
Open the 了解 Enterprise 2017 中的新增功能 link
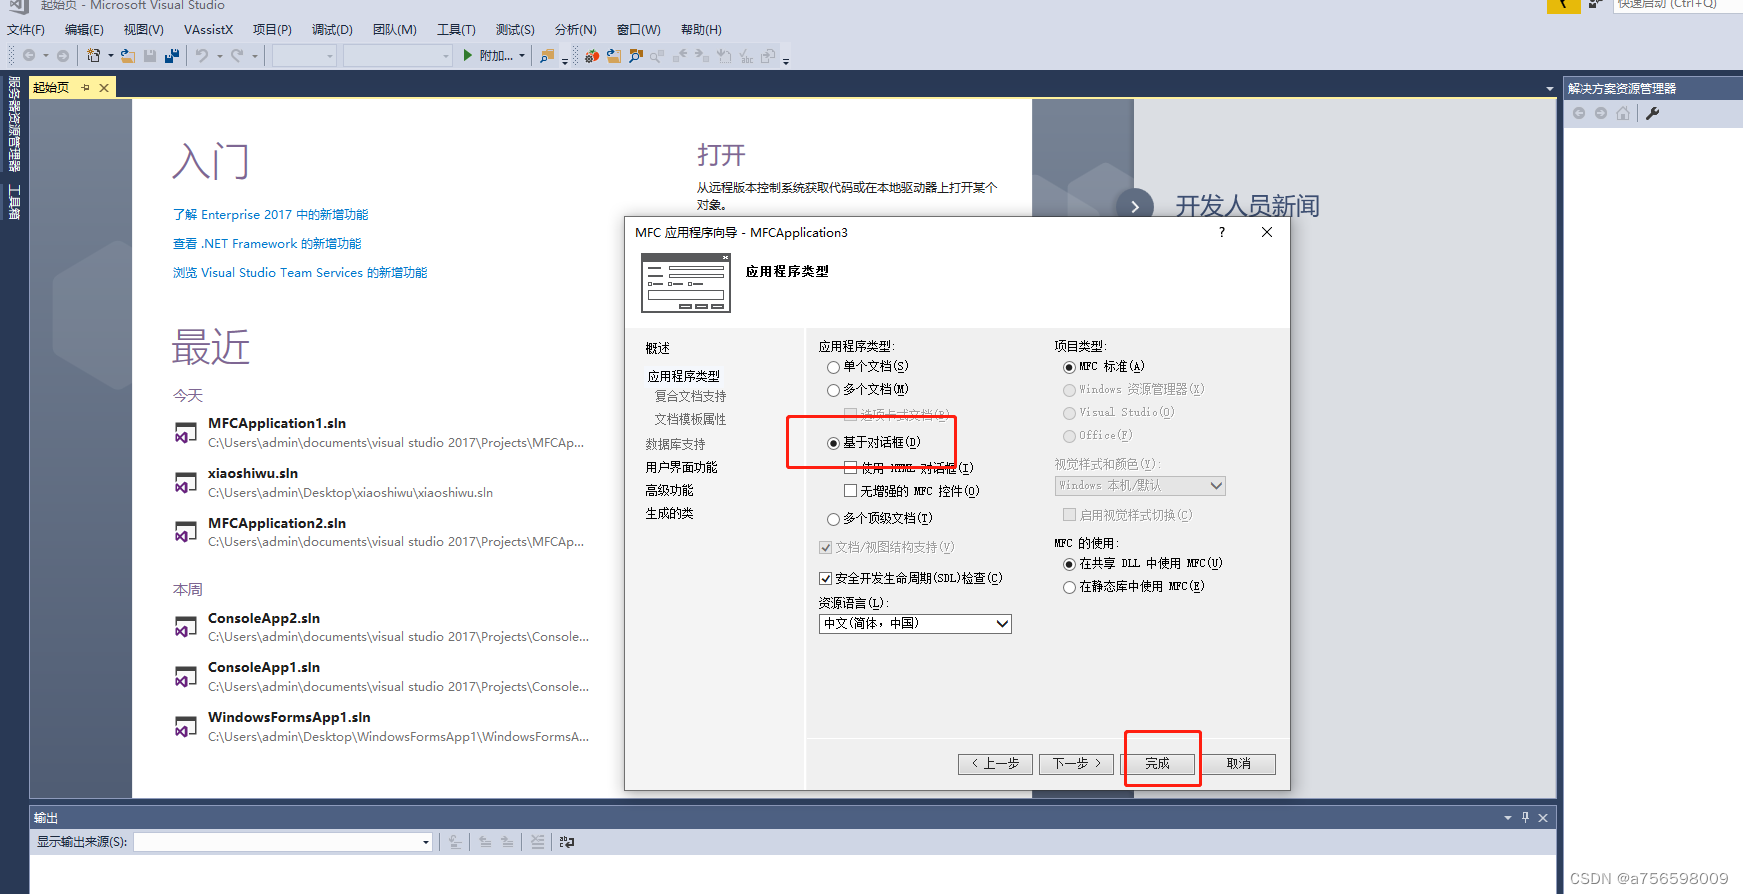[x=270, y=215]
